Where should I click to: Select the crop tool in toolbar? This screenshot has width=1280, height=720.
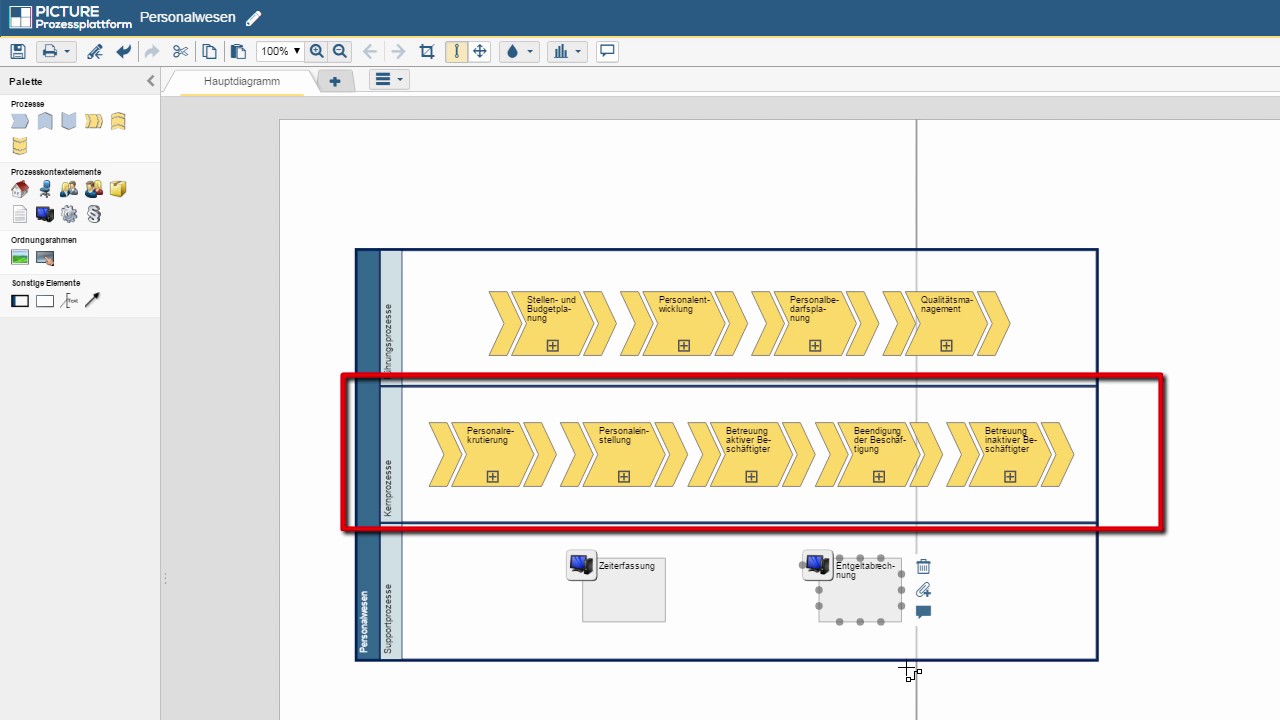click(427, 51)
